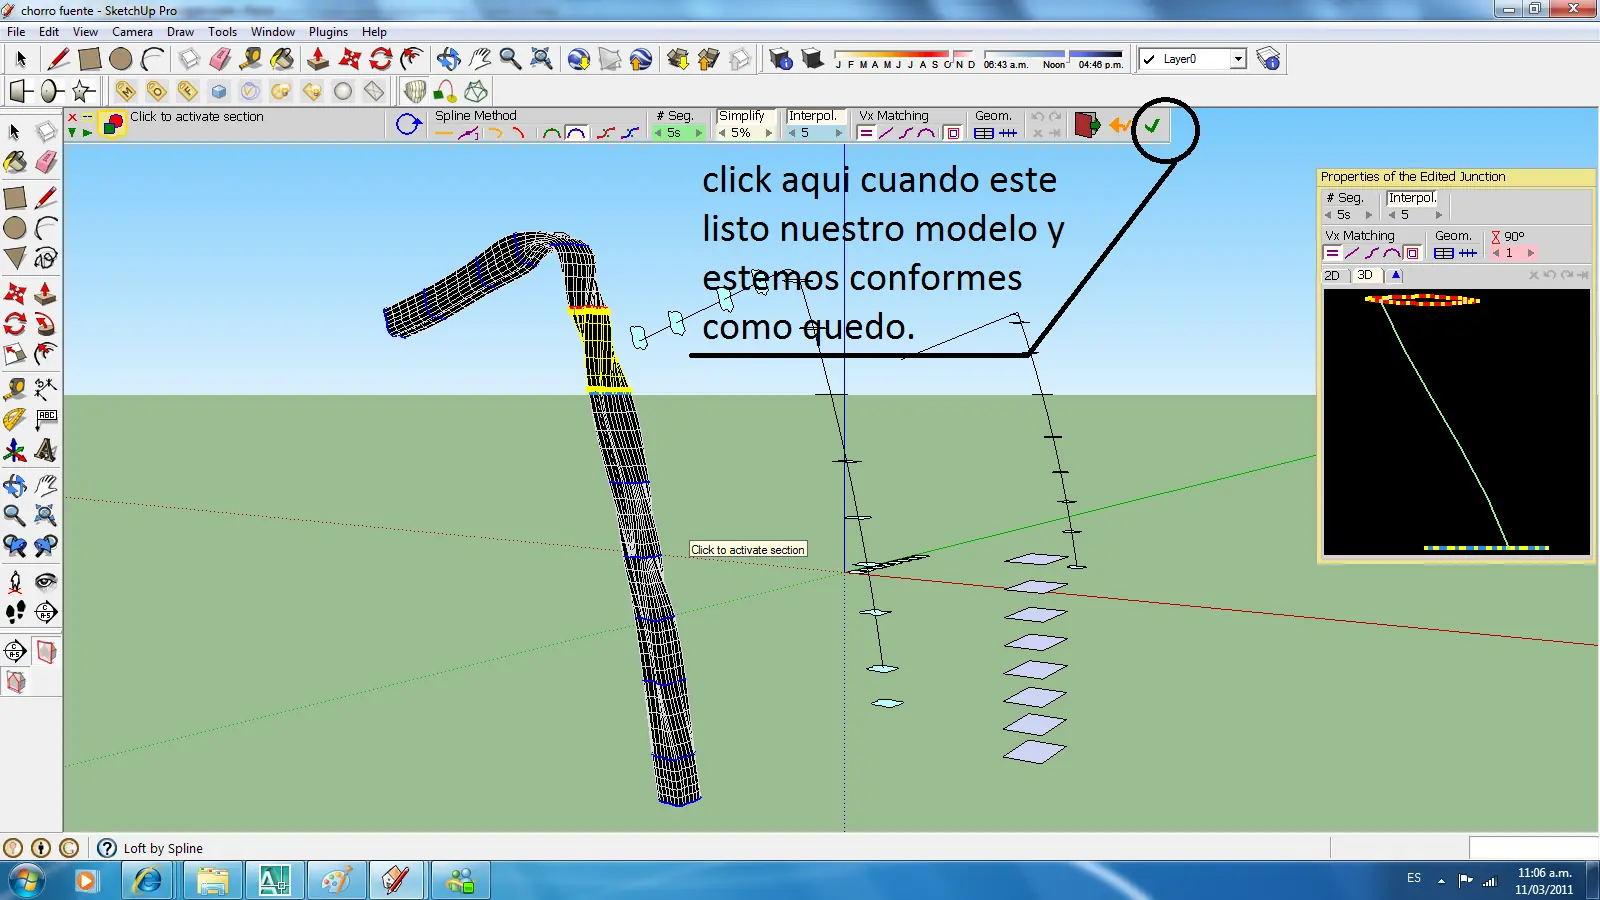Viewport: 1600px width, 900px height.
Task: Click the Layer Manager icon beside Layer0
Action: 1268,59
